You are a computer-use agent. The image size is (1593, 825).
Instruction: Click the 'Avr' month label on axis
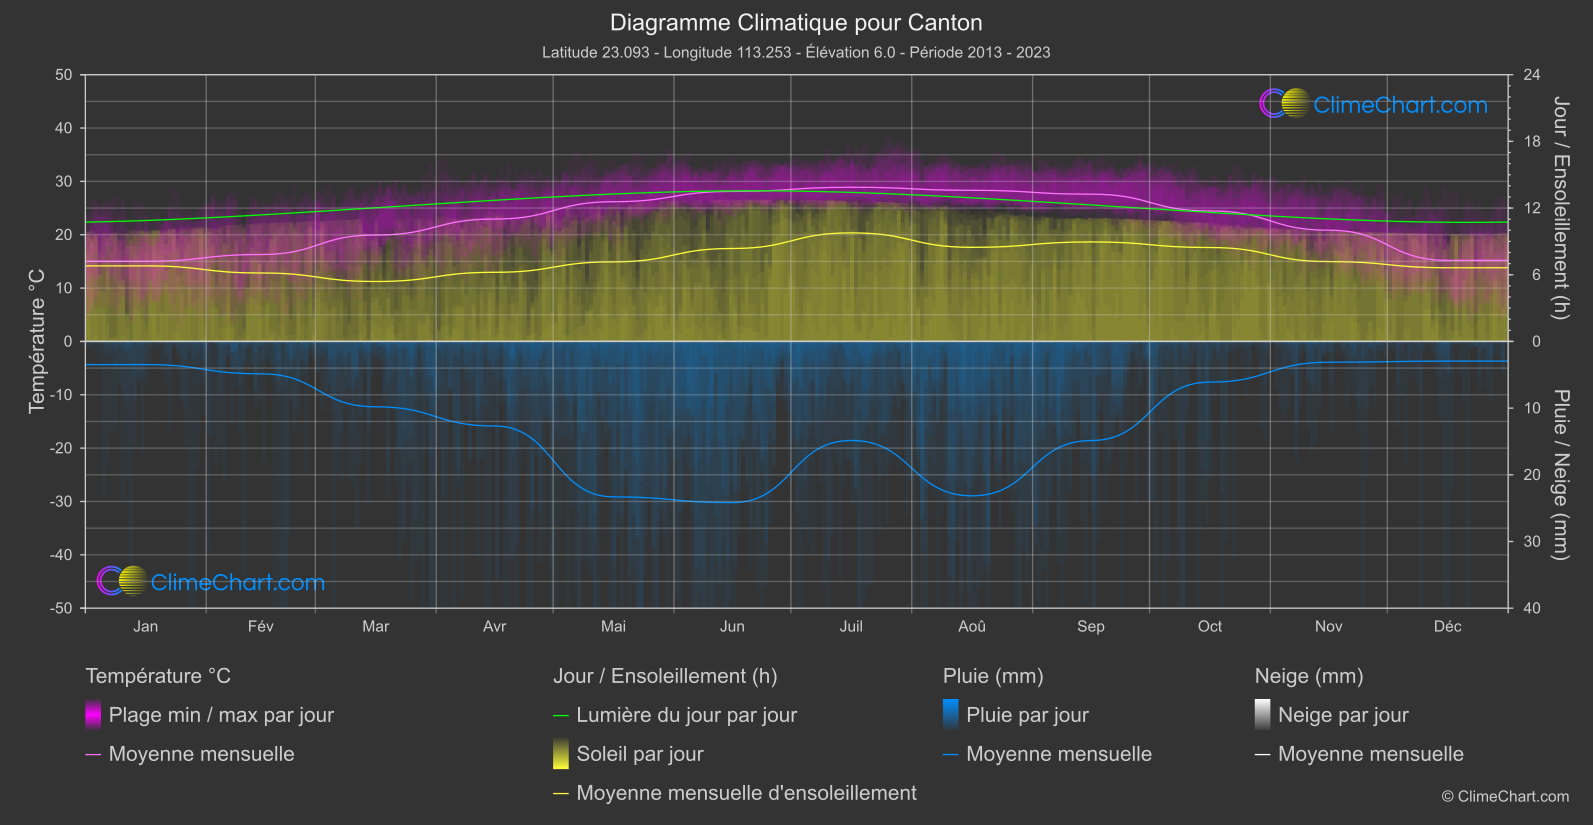(495, 626)
